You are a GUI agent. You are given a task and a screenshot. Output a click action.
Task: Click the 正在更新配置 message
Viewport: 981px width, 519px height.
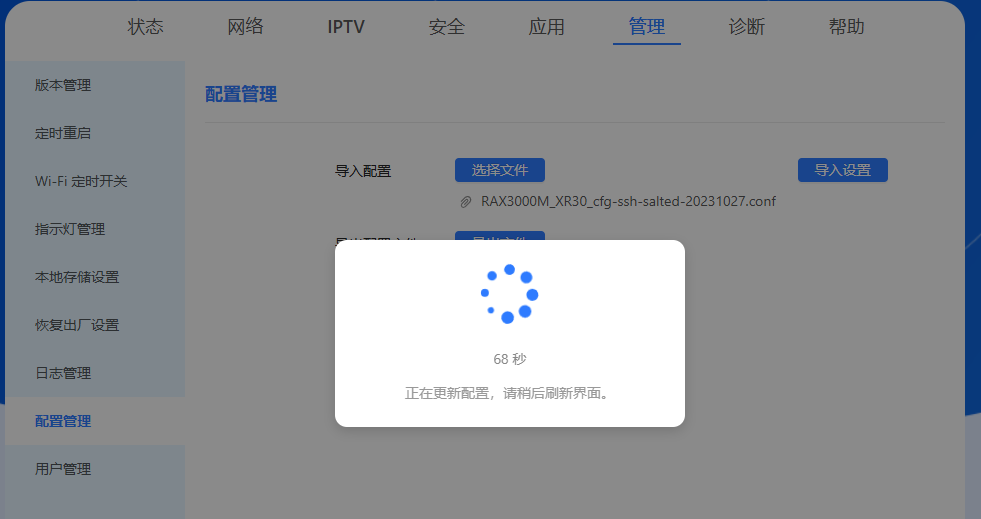(x=507, y=393)
